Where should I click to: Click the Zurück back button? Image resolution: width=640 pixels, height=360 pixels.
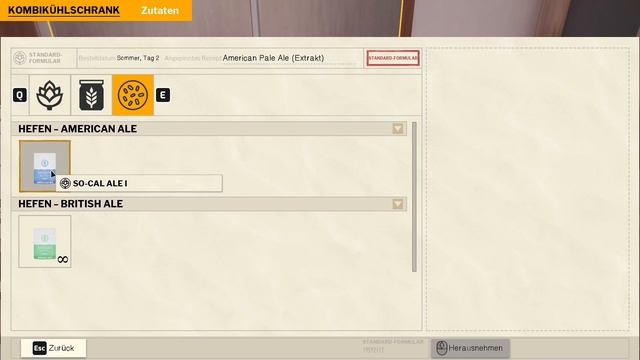[x=53, y=348]
